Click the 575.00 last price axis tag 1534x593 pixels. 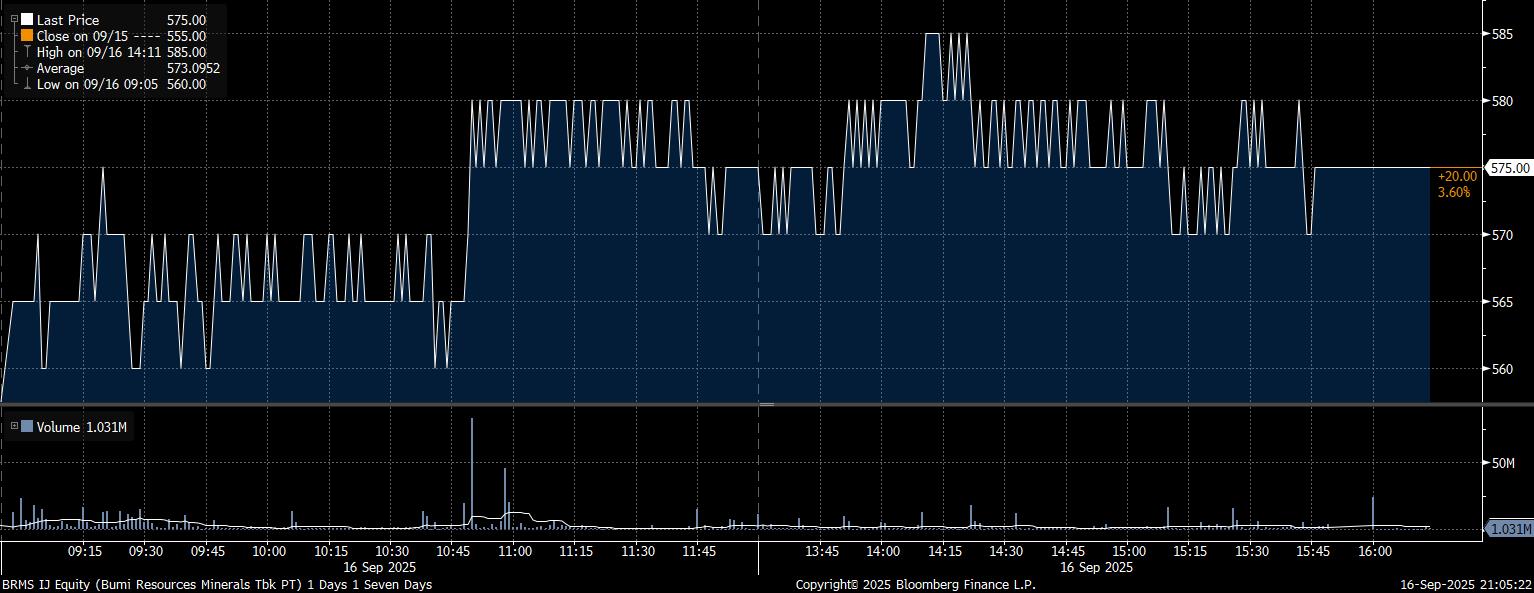[1510, 168]
